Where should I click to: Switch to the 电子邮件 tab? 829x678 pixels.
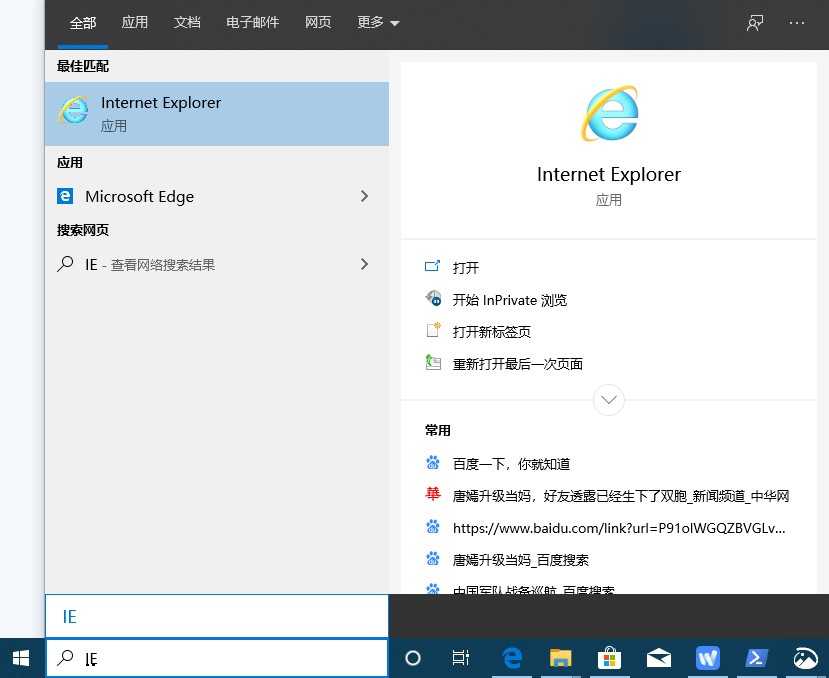tap(252, 23)
